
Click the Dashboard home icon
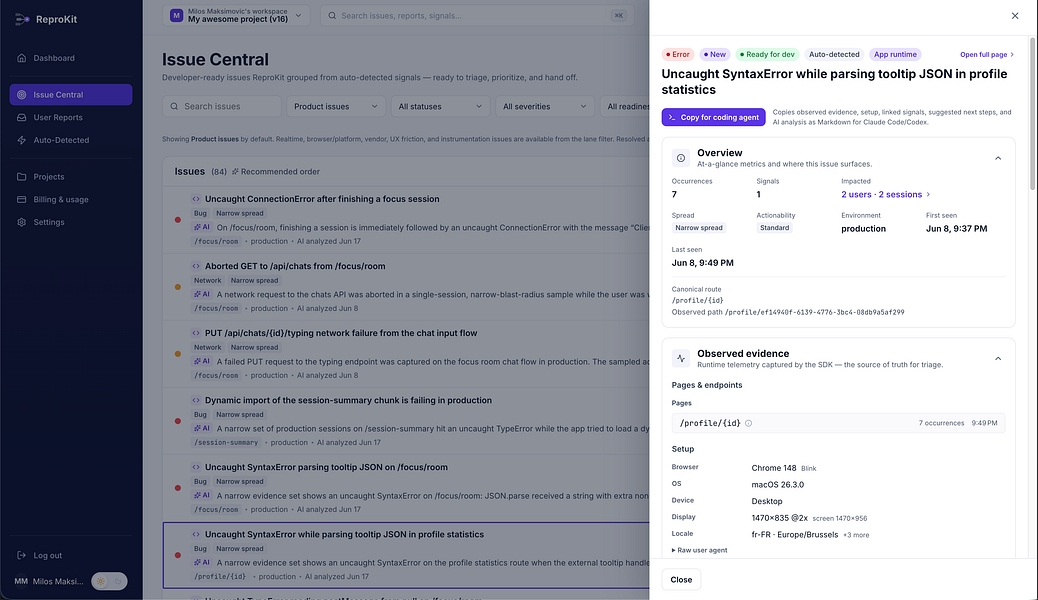(22, 58)
